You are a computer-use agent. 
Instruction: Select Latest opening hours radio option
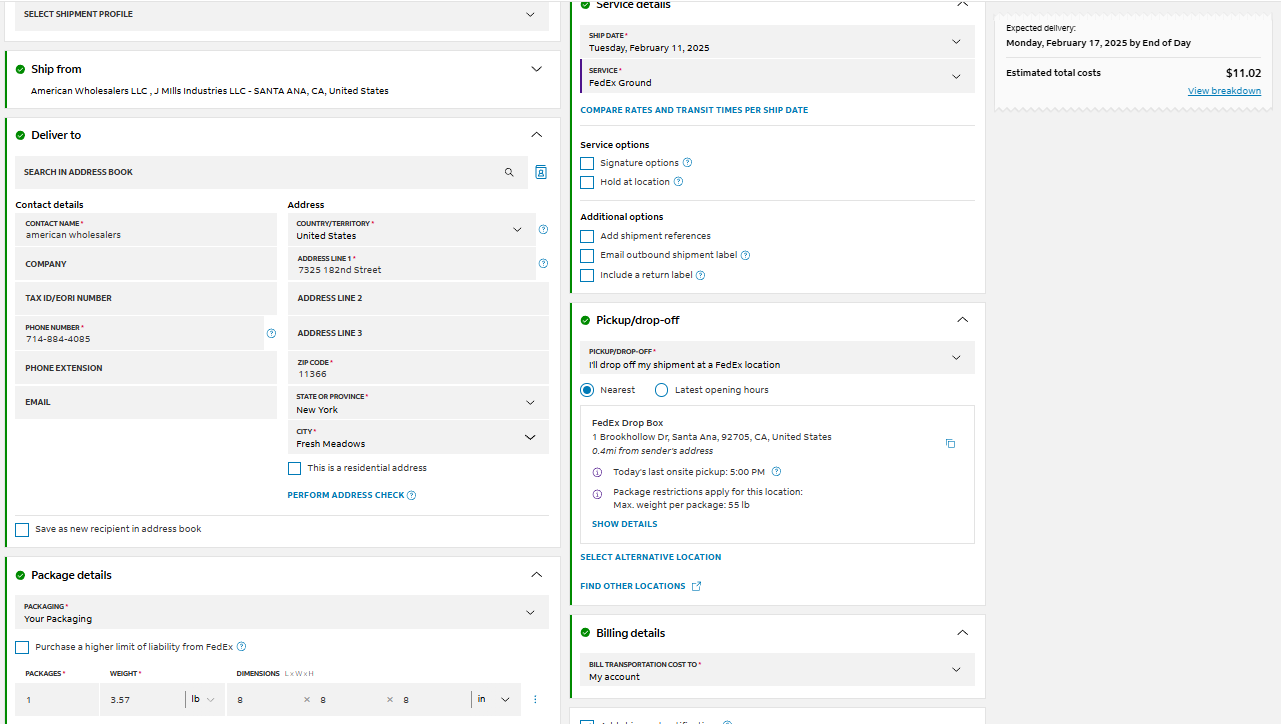pyautogui.click(x=661, y=390)
